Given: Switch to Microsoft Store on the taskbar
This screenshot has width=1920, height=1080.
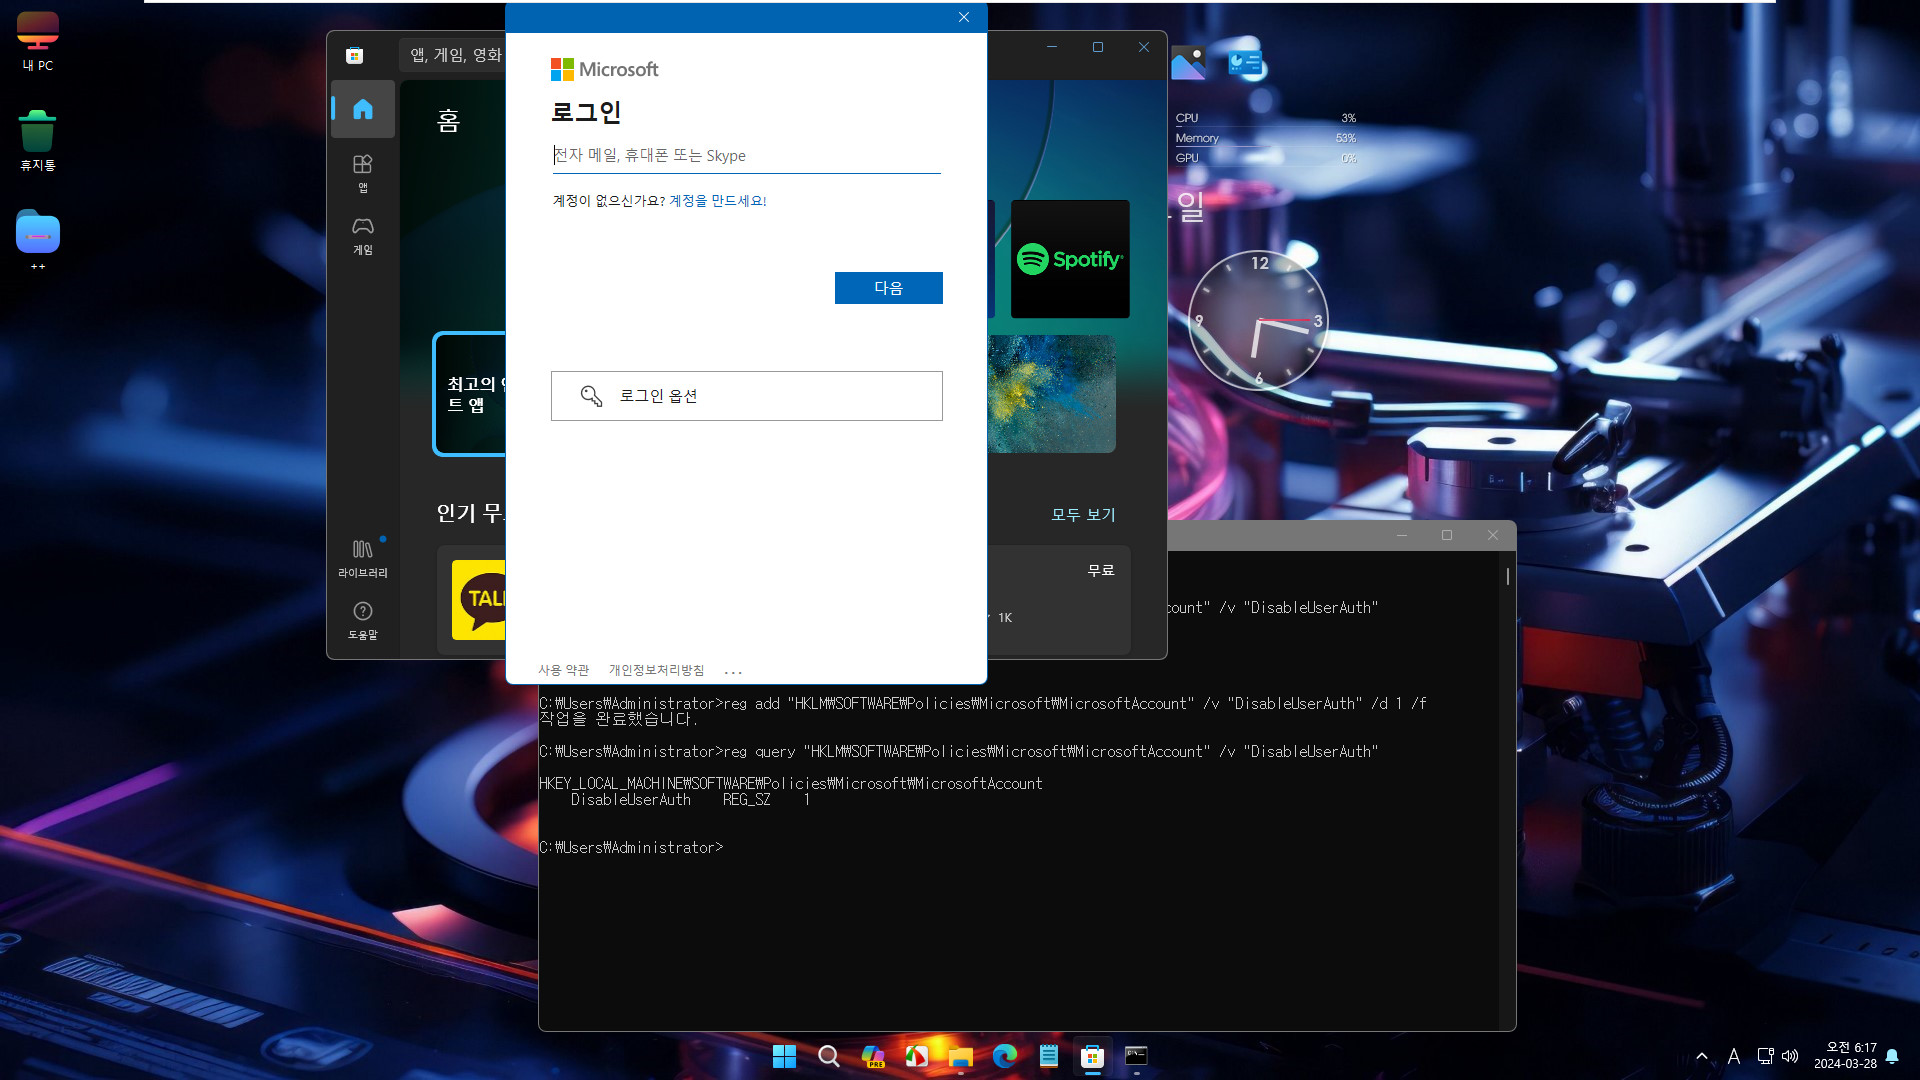Looking at the screenshot, I should click(x=1093, y=1056).
